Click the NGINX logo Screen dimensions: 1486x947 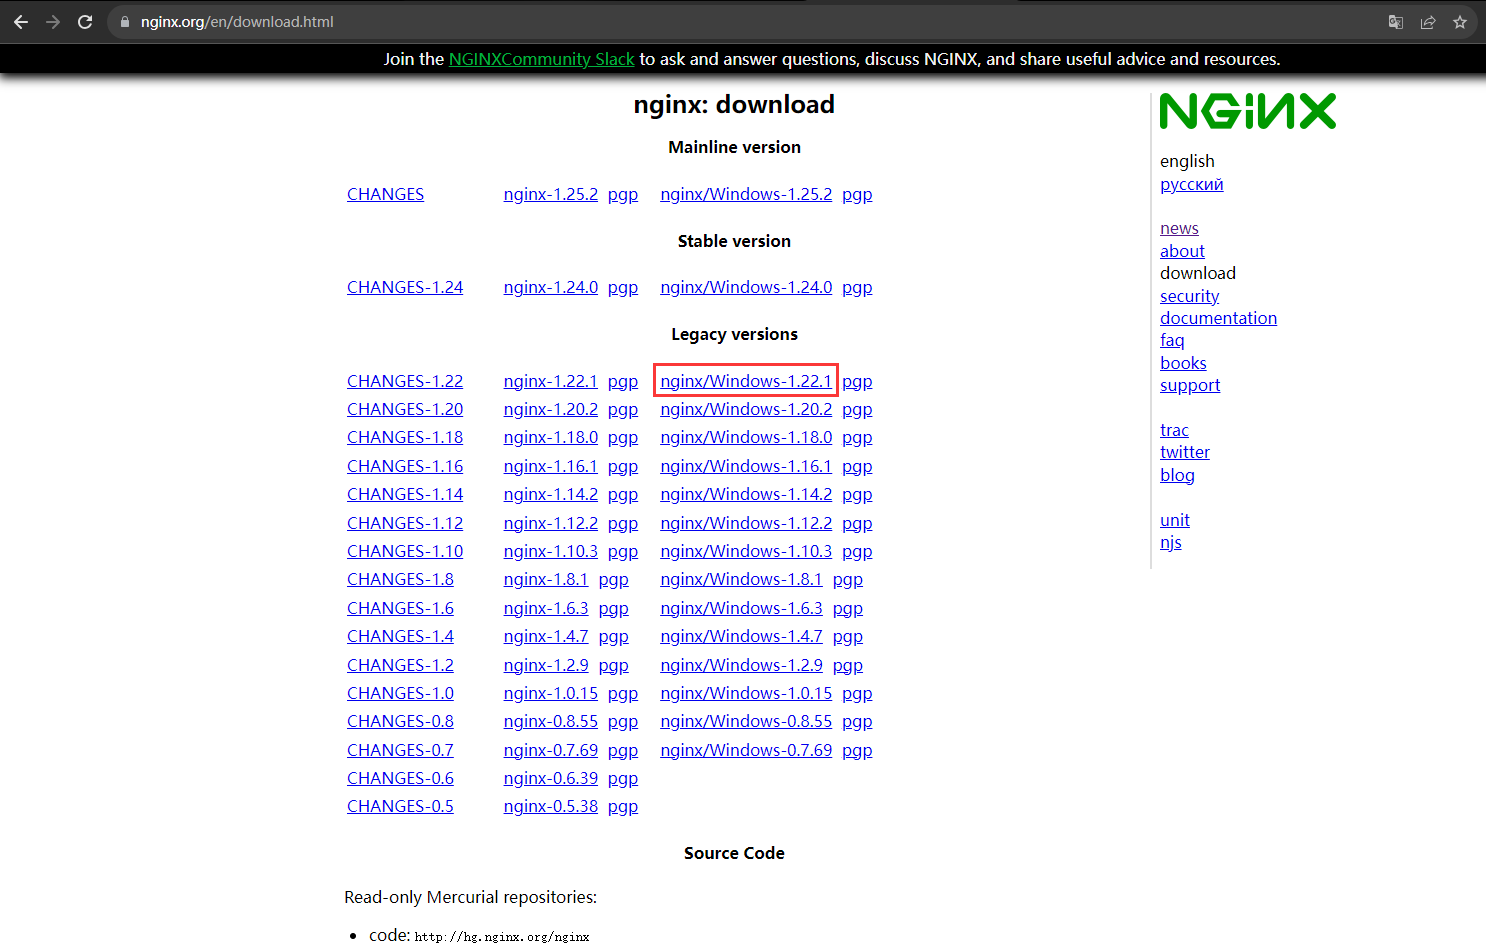(1248, 111)
